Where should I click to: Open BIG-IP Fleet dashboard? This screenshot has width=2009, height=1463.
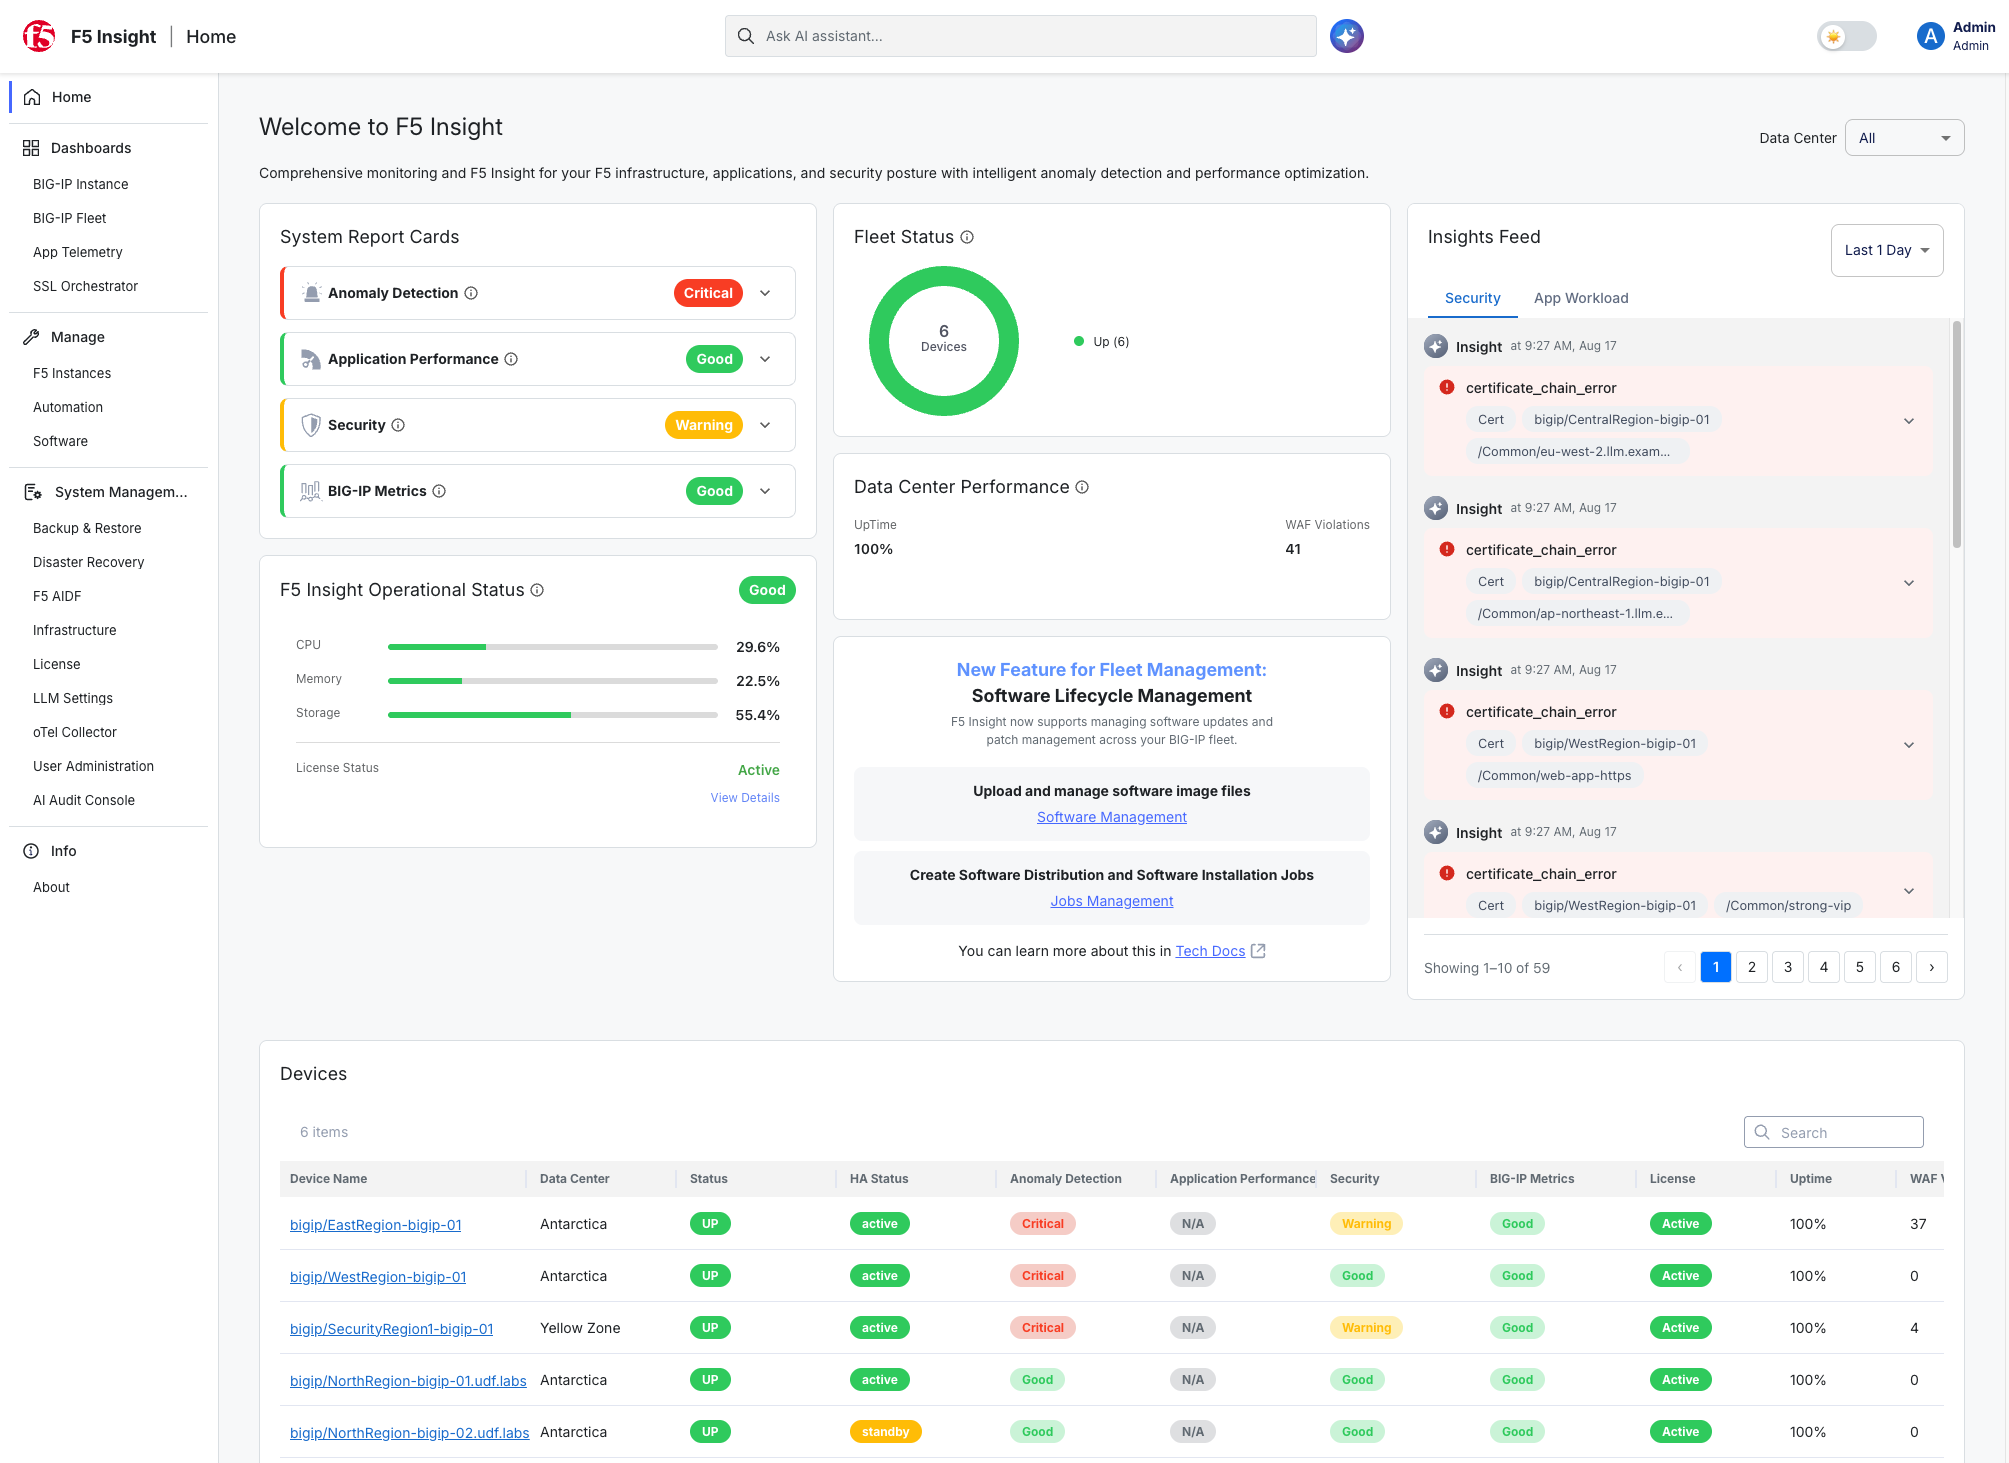69,218
